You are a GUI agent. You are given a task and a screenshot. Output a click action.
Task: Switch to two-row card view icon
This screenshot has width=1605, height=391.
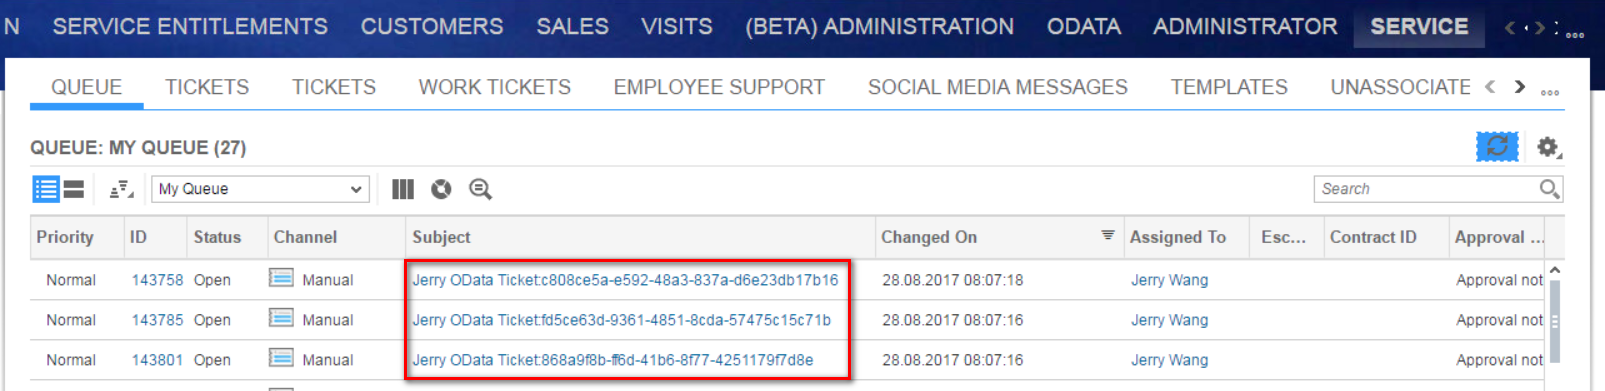[x=74, y=189]
